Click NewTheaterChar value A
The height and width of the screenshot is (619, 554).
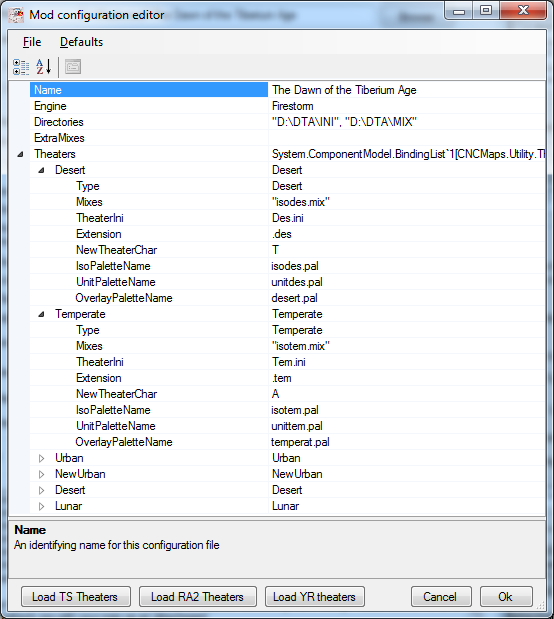[407, 394]
